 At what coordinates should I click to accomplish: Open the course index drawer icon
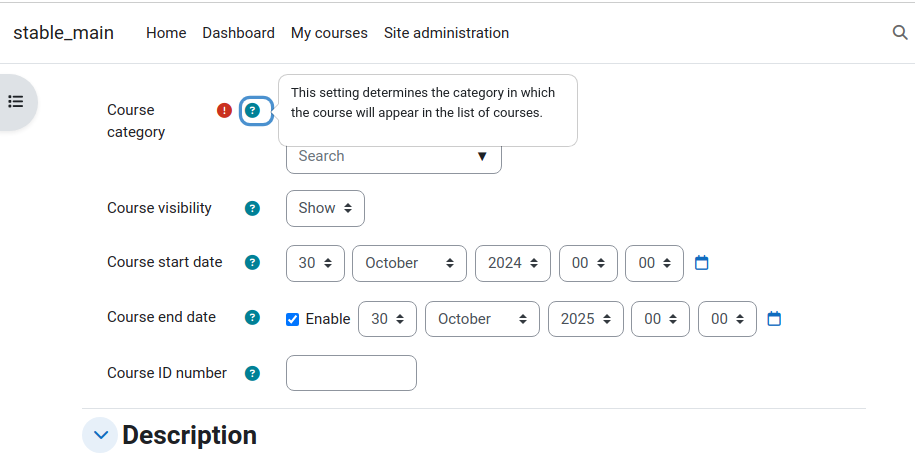pos(16,102)
